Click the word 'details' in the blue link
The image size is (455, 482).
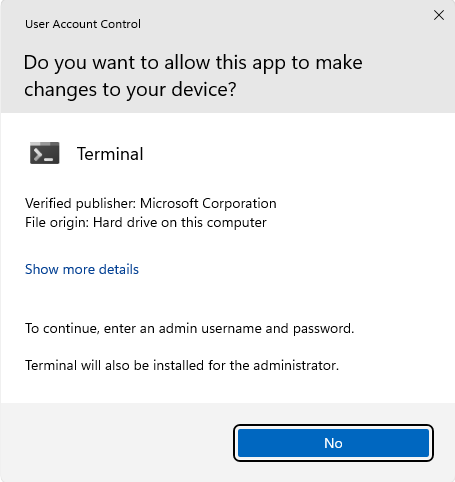point(119,269)
